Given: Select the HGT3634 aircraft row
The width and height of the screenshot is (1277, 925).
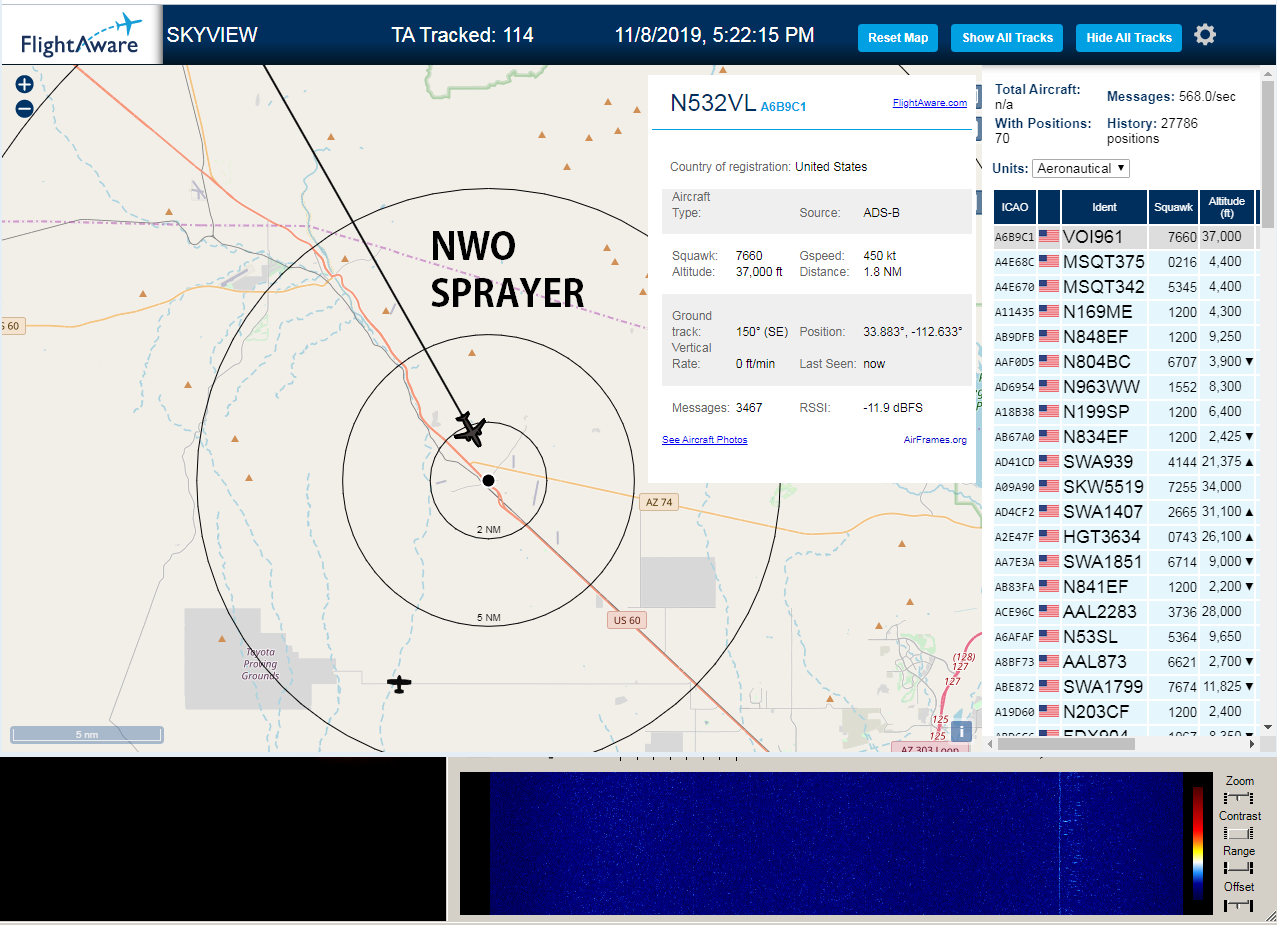Looking at the screenshot, I should click(1125, 537).
